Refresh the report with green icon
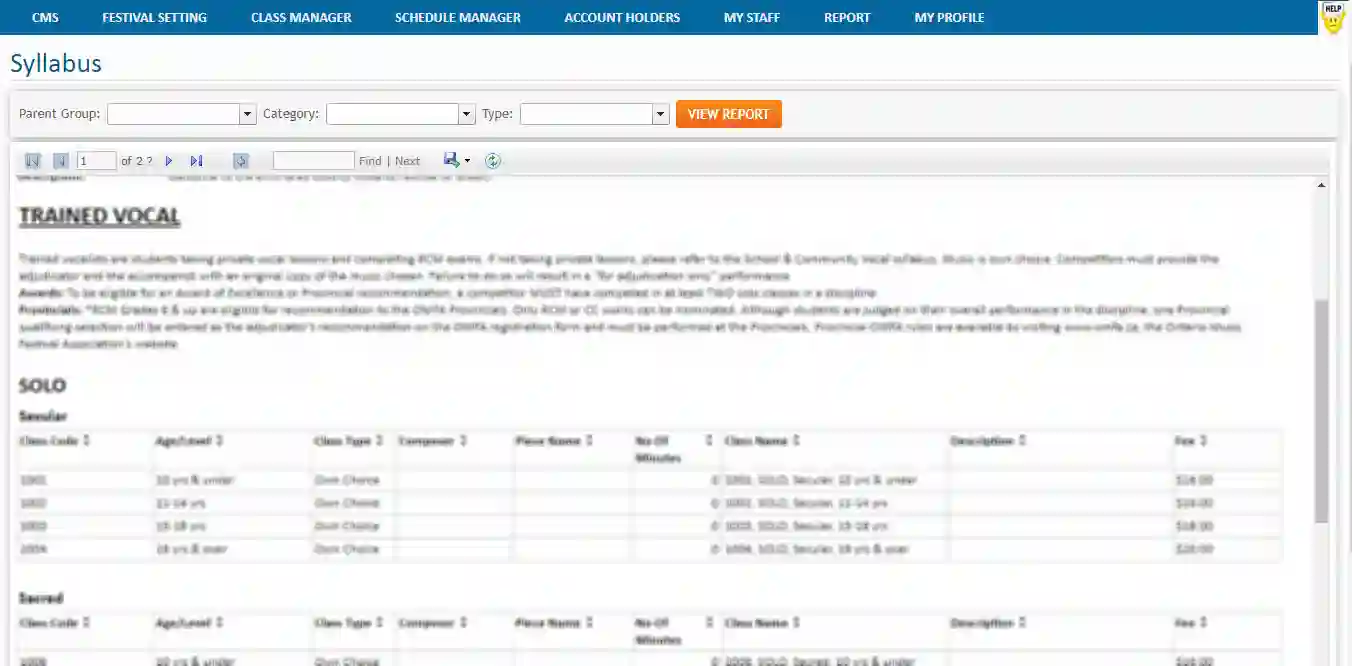 [x=493, y=161]
